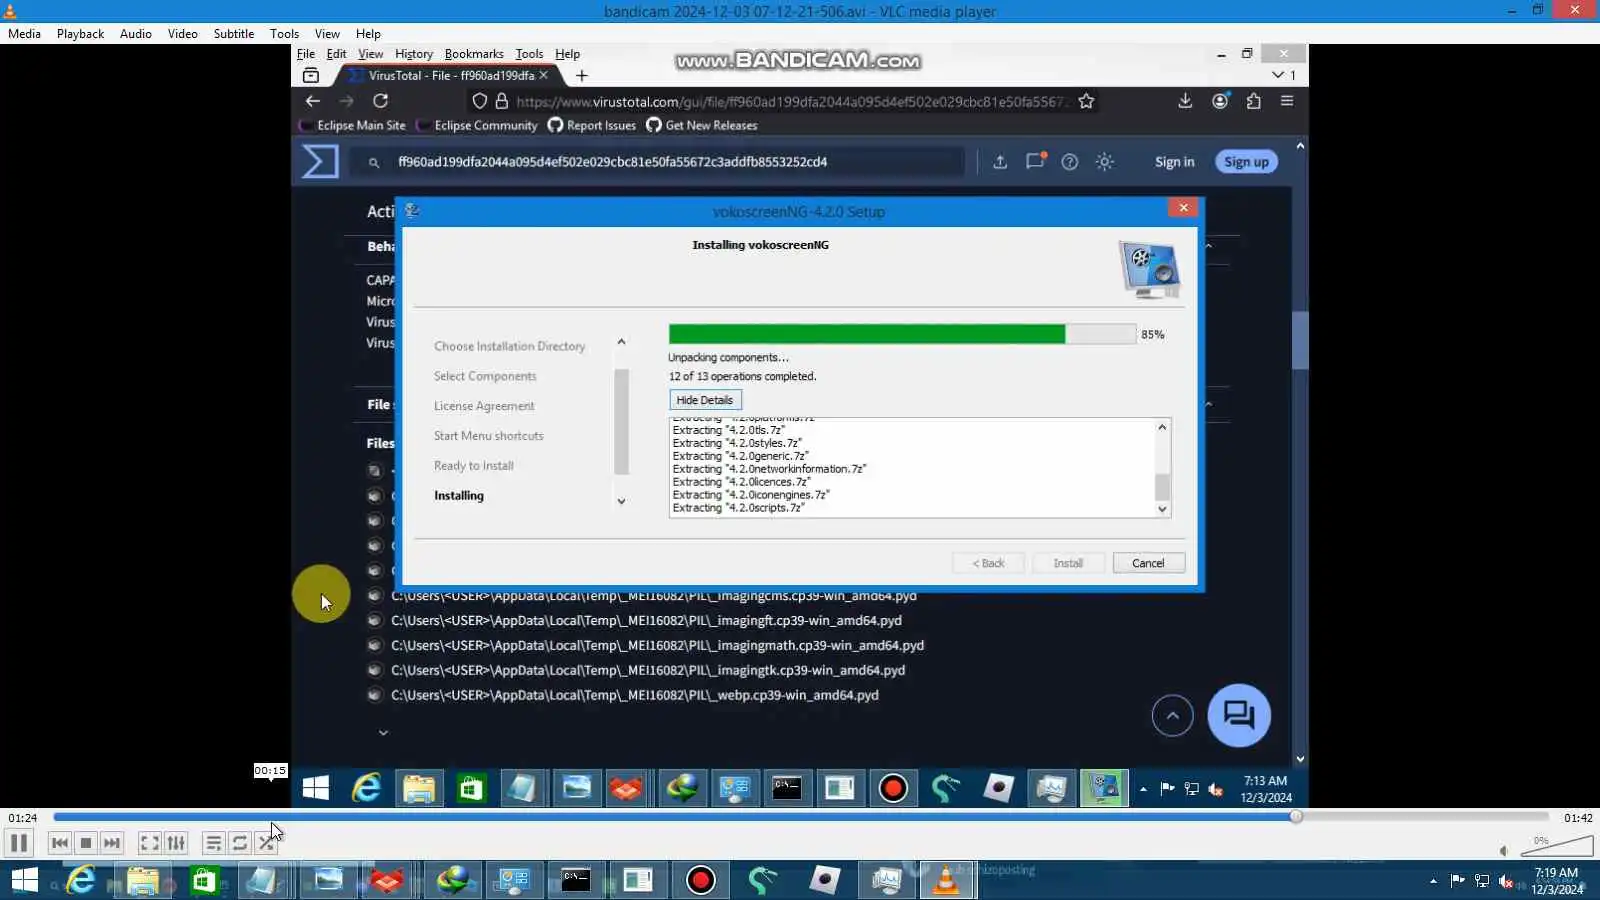
Task: Toggle VLC fullscreen mode
Action: [150, 843]
